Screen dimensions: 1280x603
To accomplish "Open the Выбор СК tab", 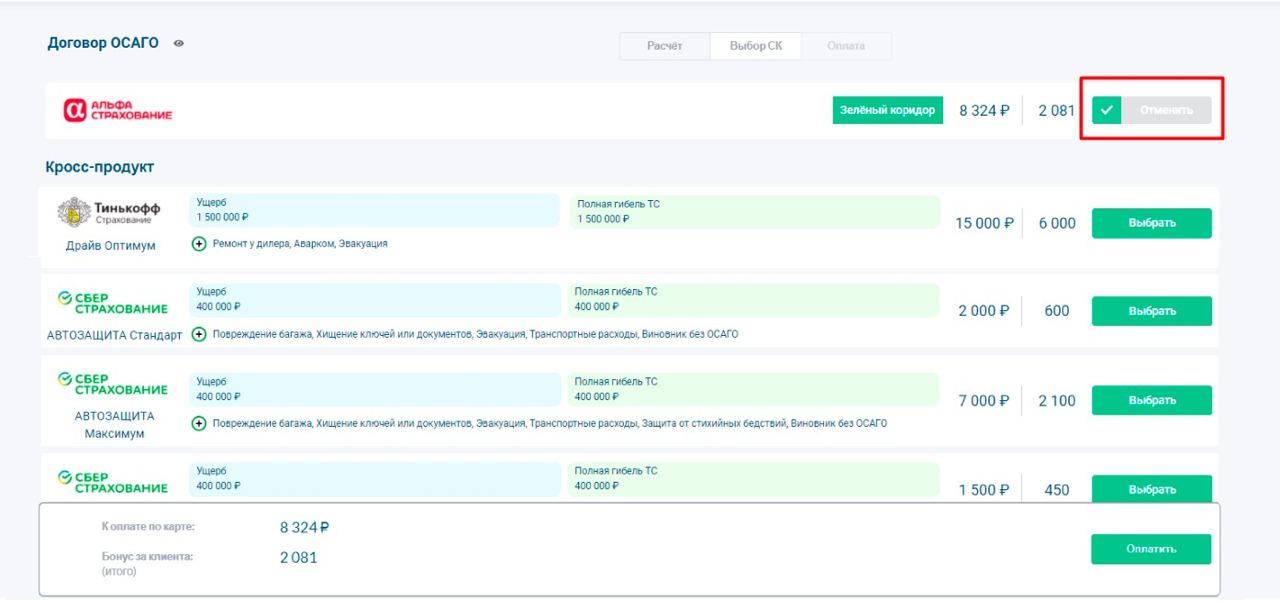I will click(756, 46).
